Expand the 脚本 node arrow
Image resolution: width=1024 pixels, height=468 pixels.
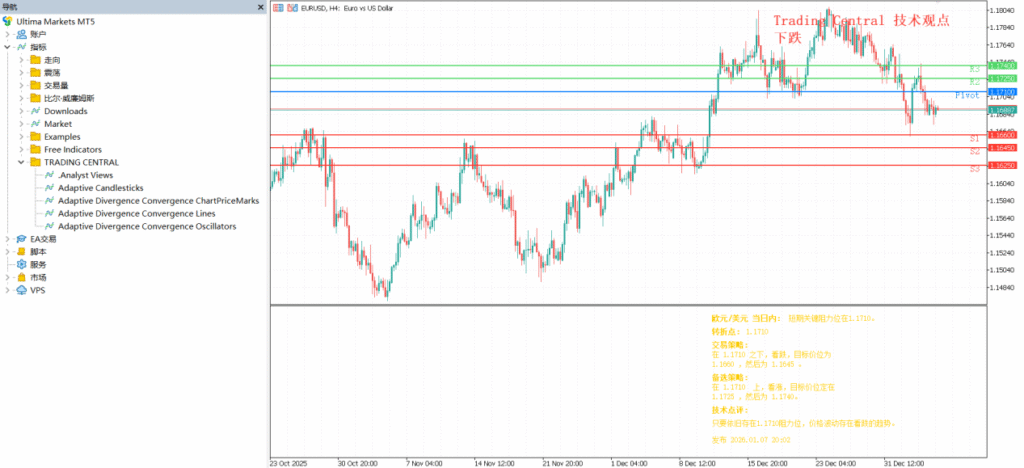pyautogui.click(x=7, y=251)
